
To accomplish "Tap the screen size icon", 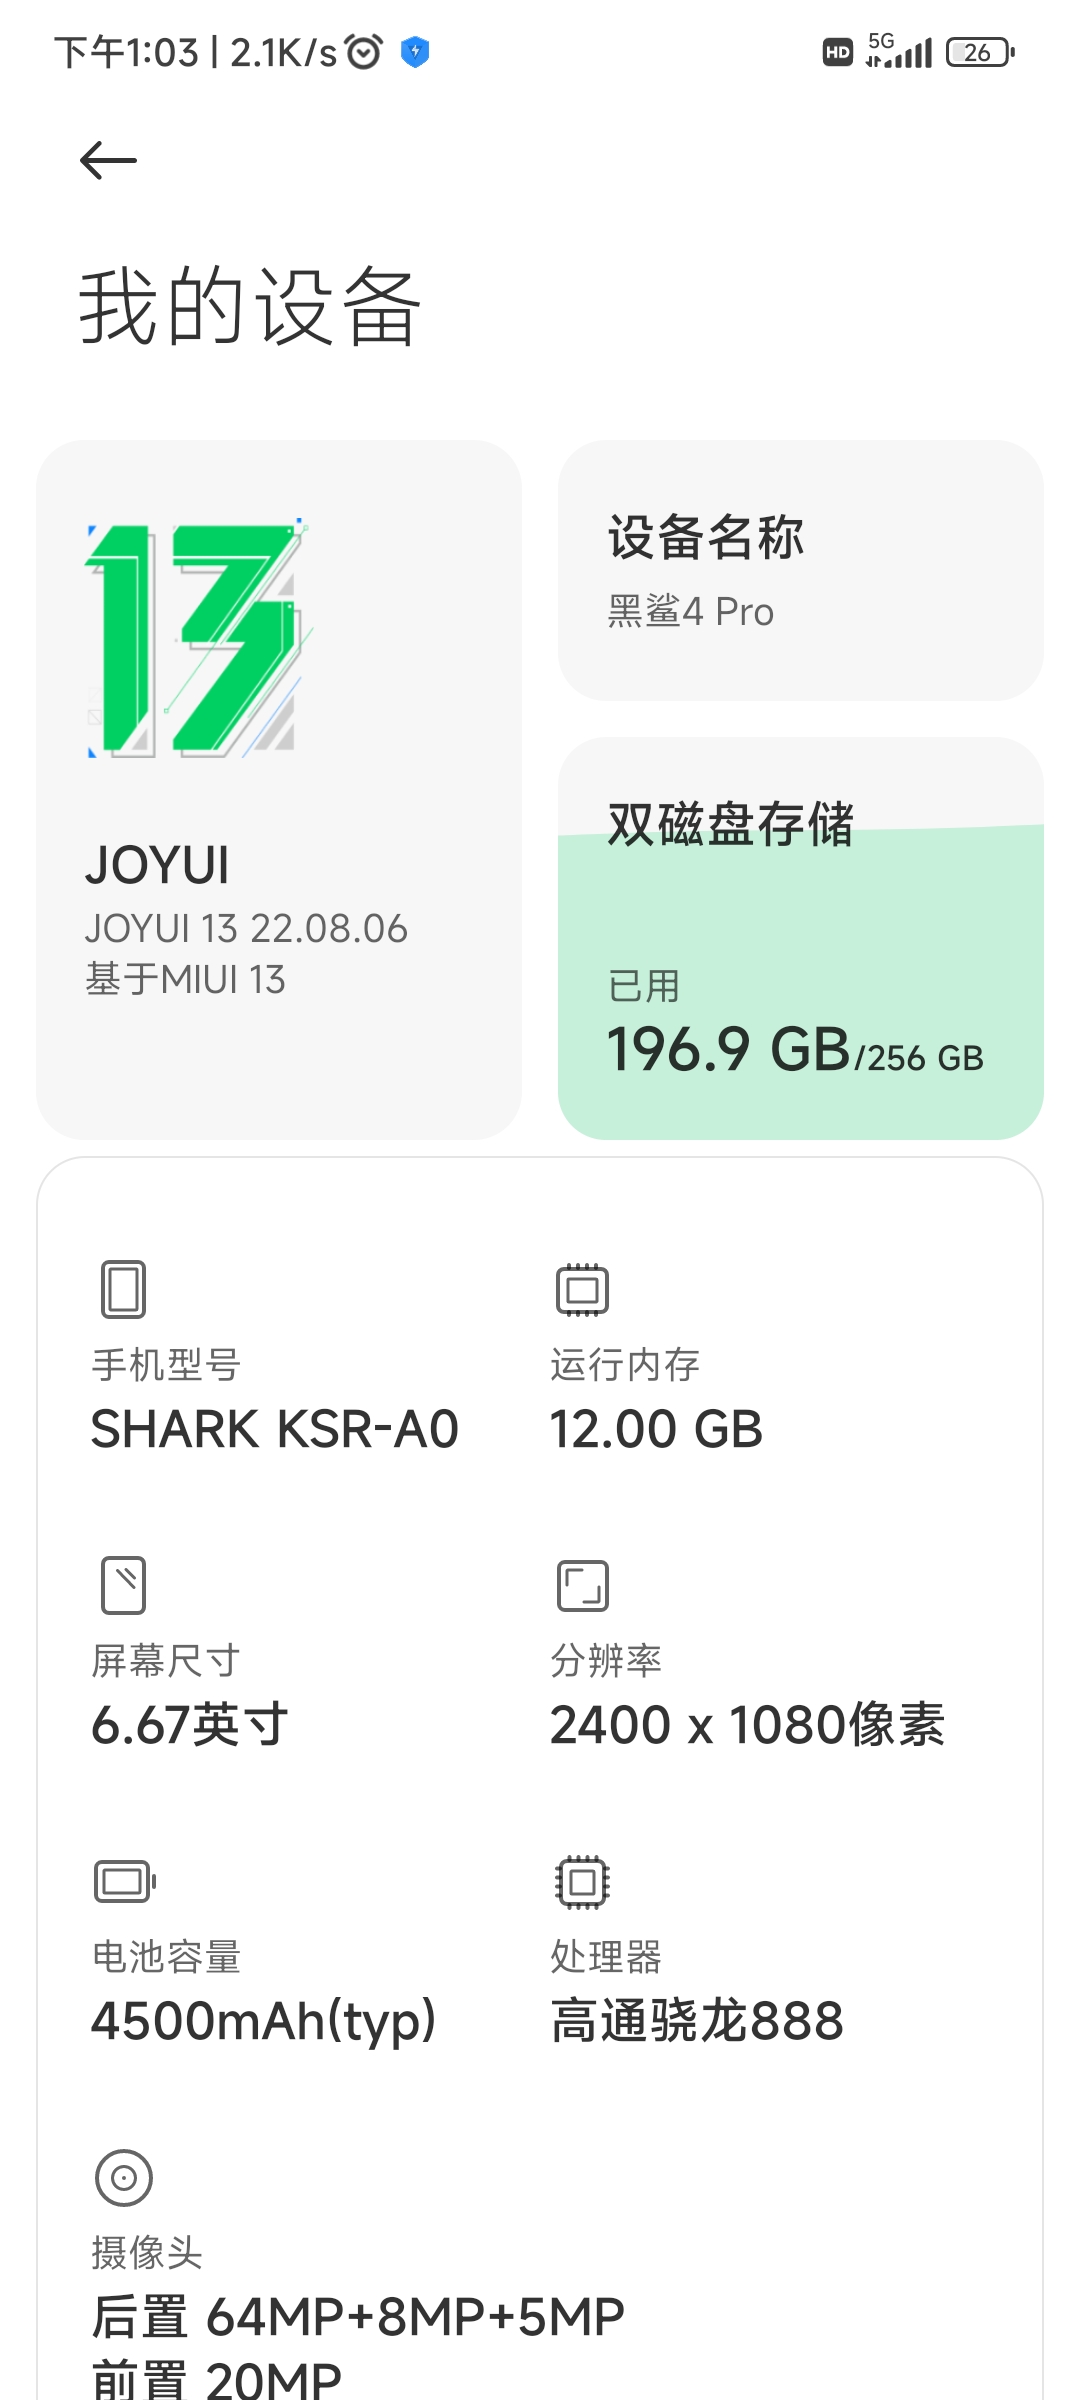I will (x=123, y=1585).
